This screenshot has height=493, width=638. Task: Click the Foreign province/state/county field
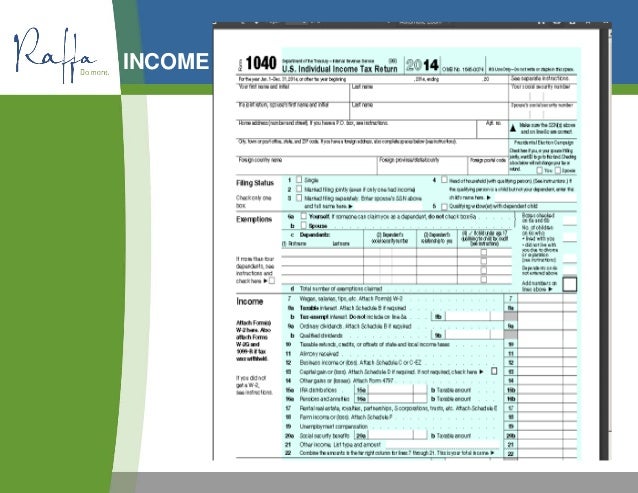[422, 166]
